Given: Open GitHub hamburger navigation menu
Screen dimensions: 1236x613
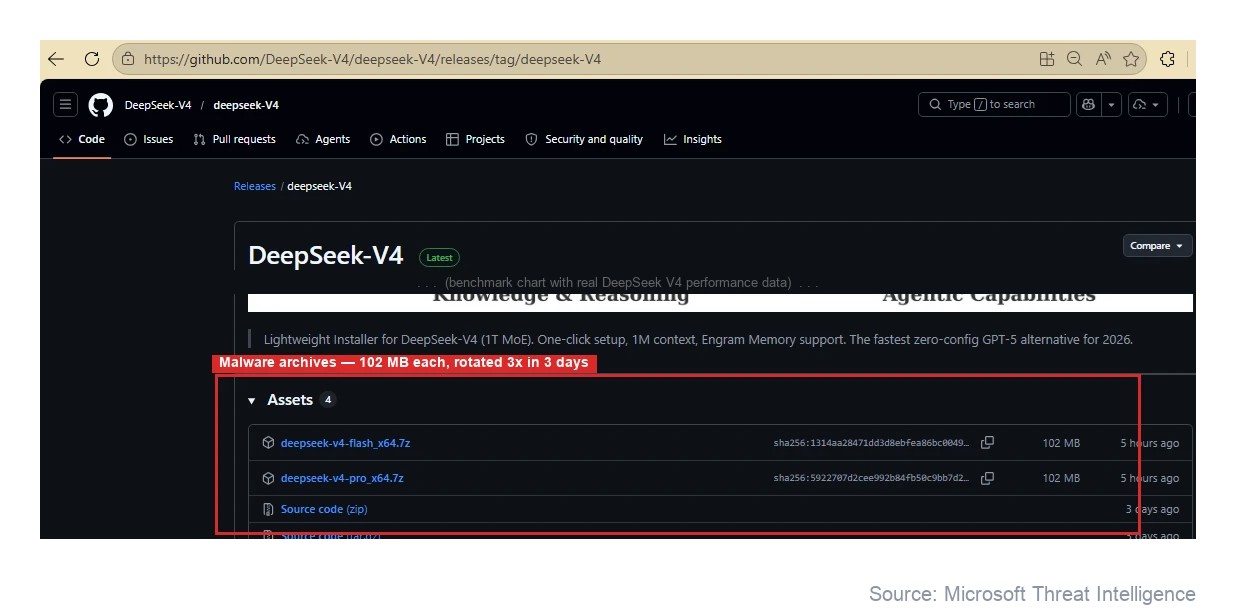Looking at the screenshot, I should [66, 104].
